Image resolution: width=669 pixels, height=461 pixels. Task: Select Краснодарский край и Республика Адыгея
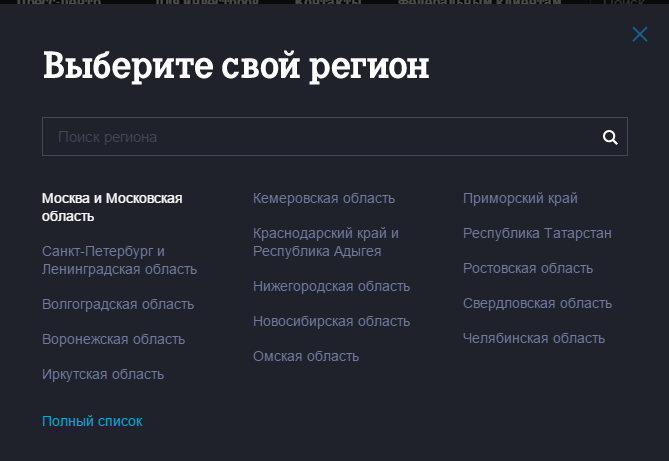tap(326, 242)
